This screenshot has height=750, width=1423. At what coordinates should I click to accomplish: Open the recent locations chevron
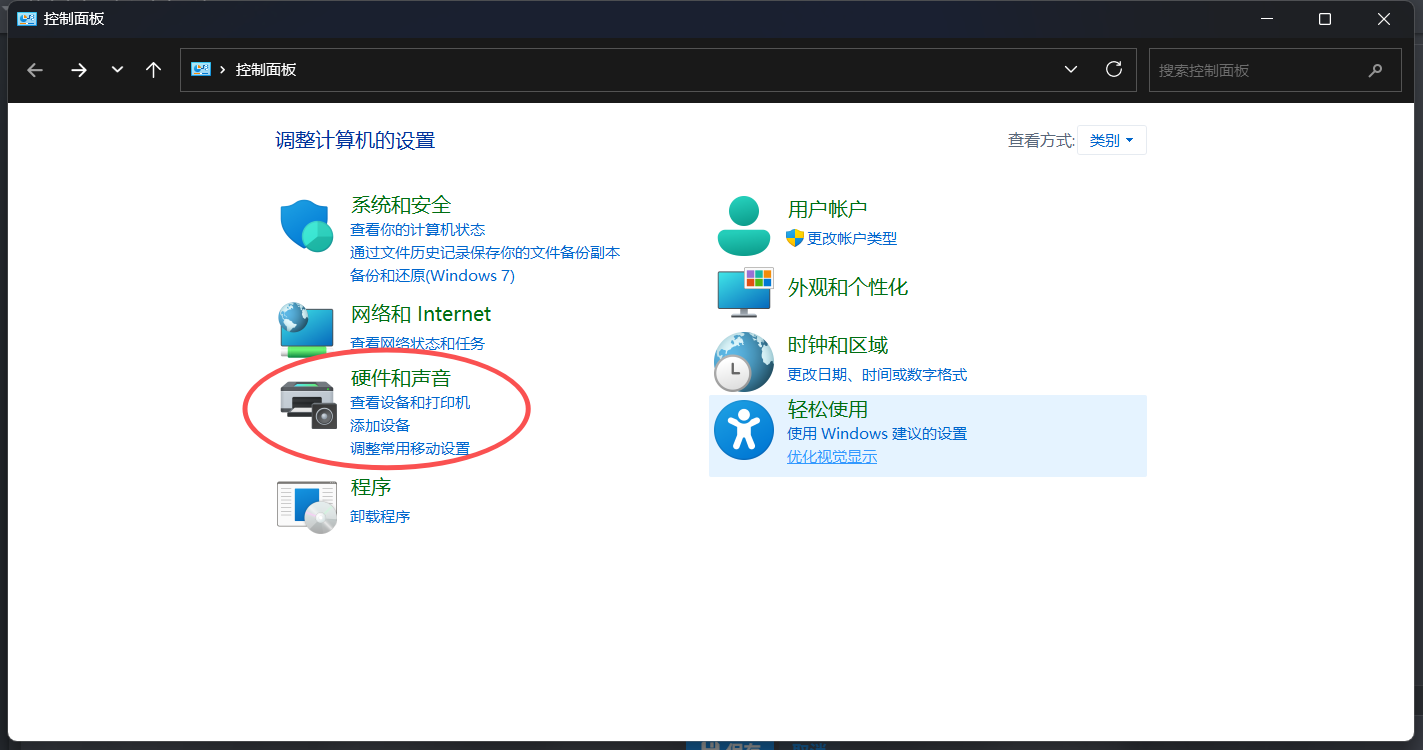tap(117, 70)
